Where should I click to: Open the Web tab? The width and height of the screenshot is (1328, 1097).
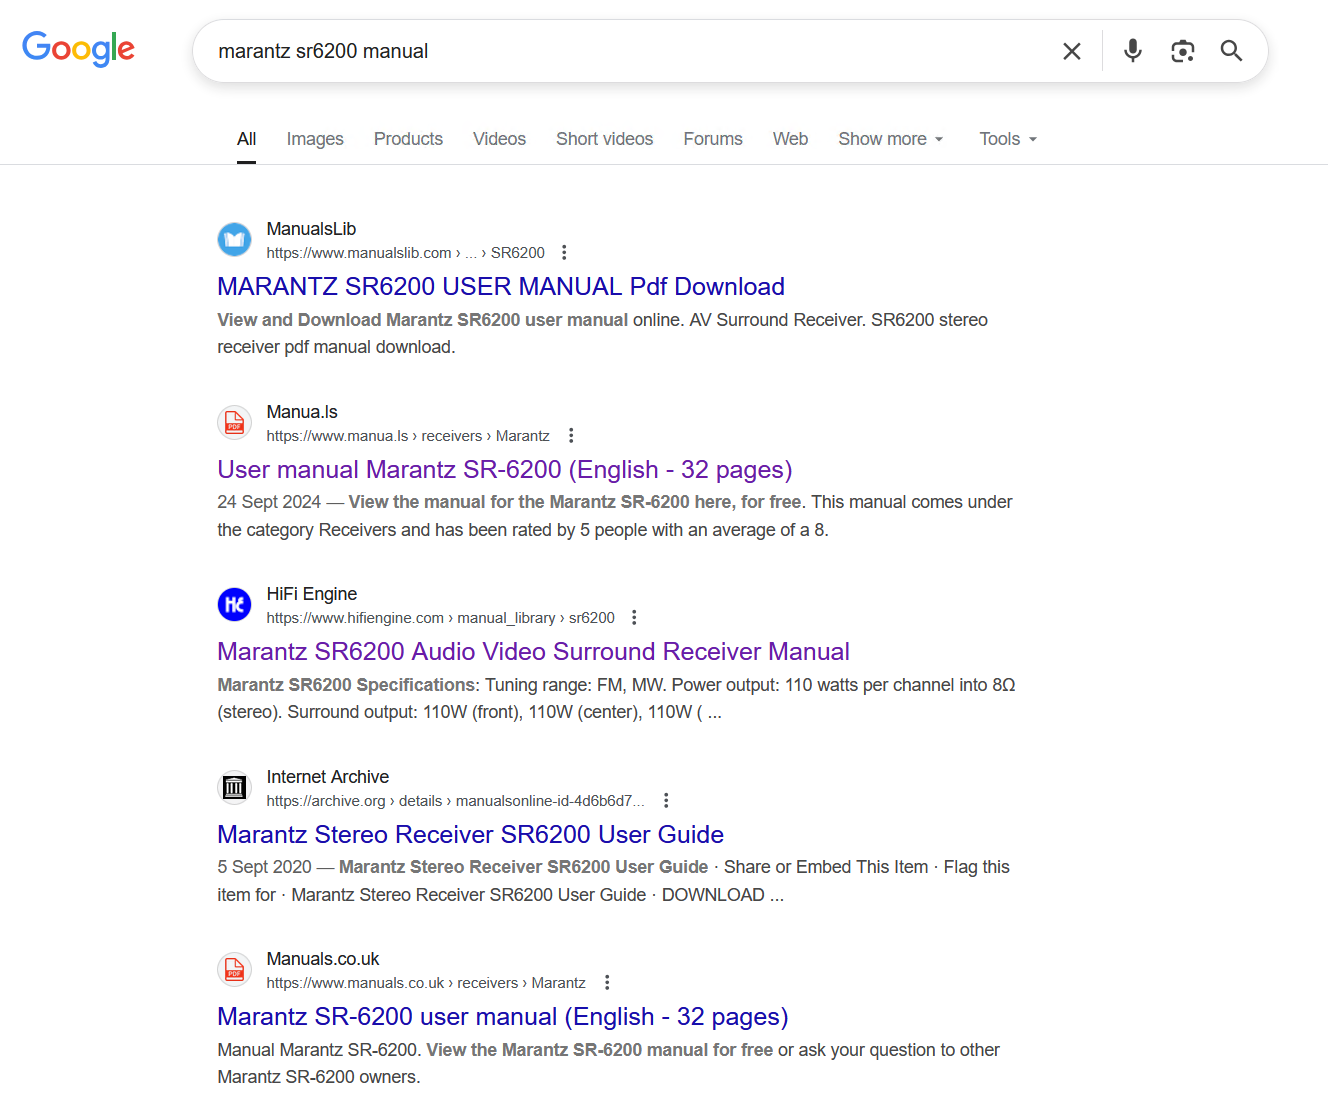[790, 139]
